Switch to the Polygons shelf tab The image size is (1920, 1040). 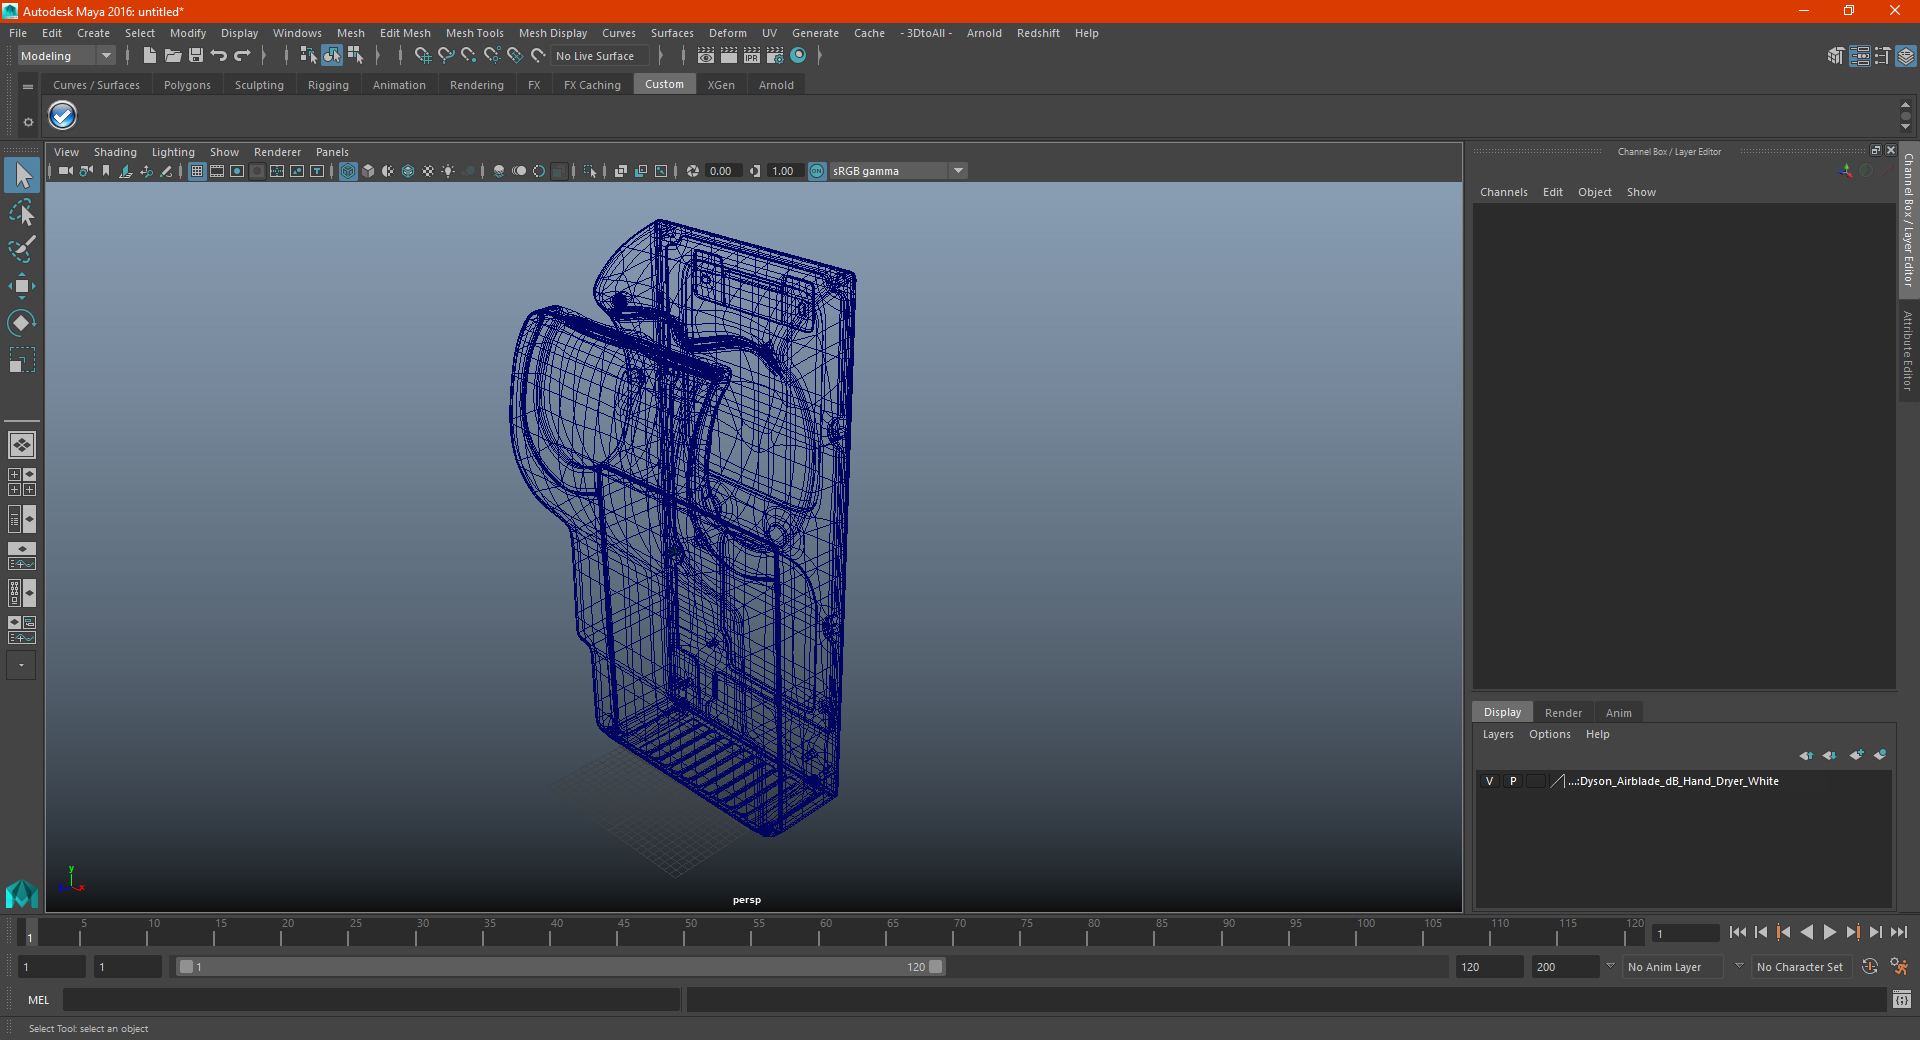[x=187, y=85]
